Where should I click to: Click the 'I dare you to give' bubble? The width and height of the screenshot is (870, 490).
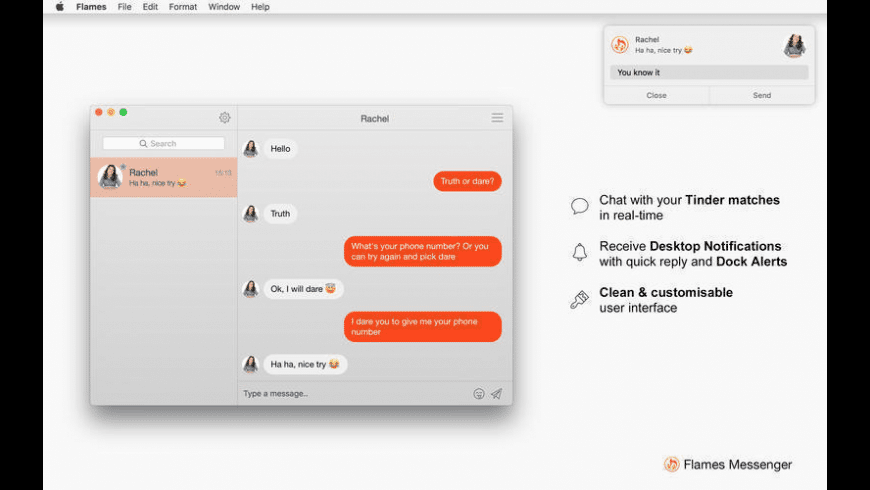pos(423,327)
